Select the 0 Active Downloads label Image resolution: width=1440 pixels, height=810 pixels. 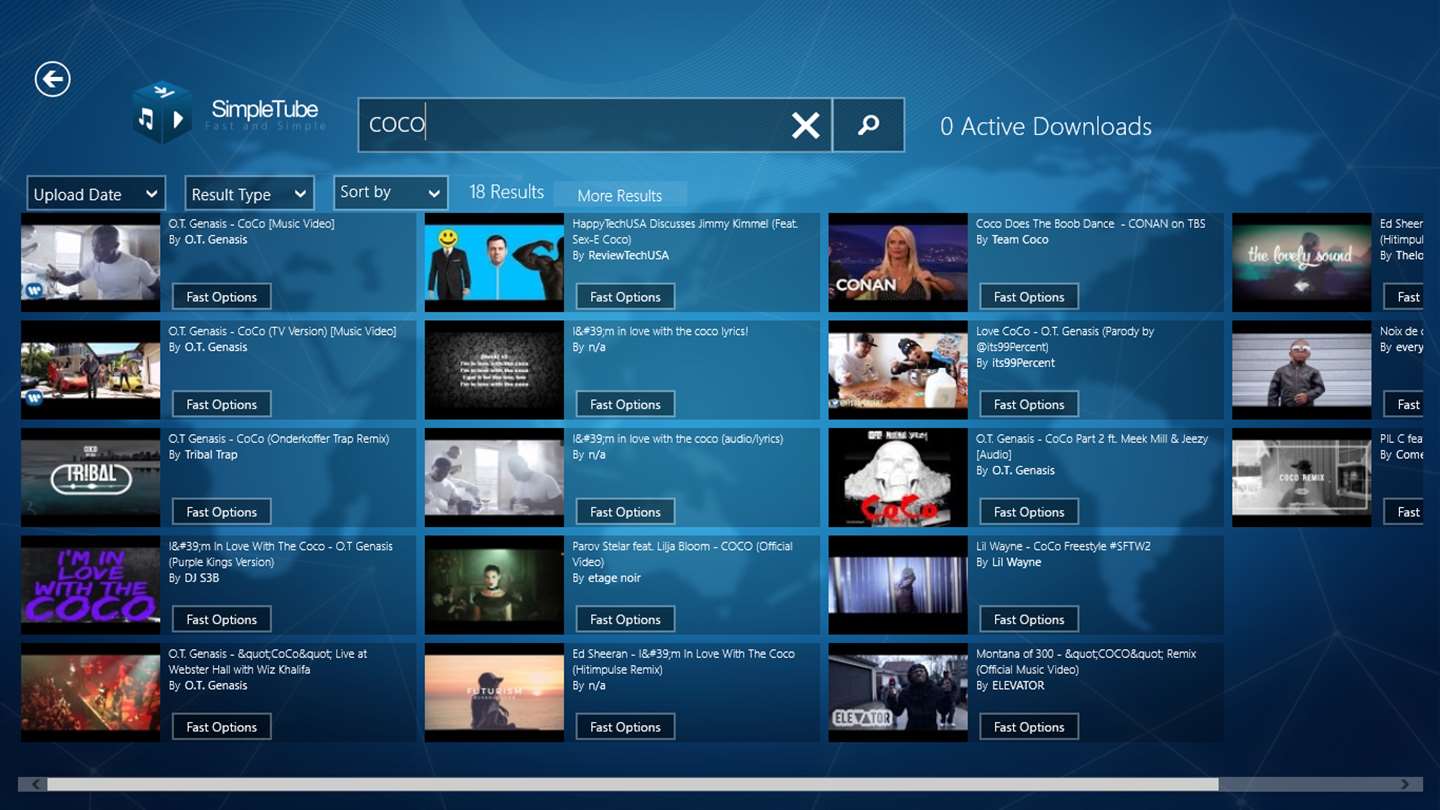coord(1046,127)
